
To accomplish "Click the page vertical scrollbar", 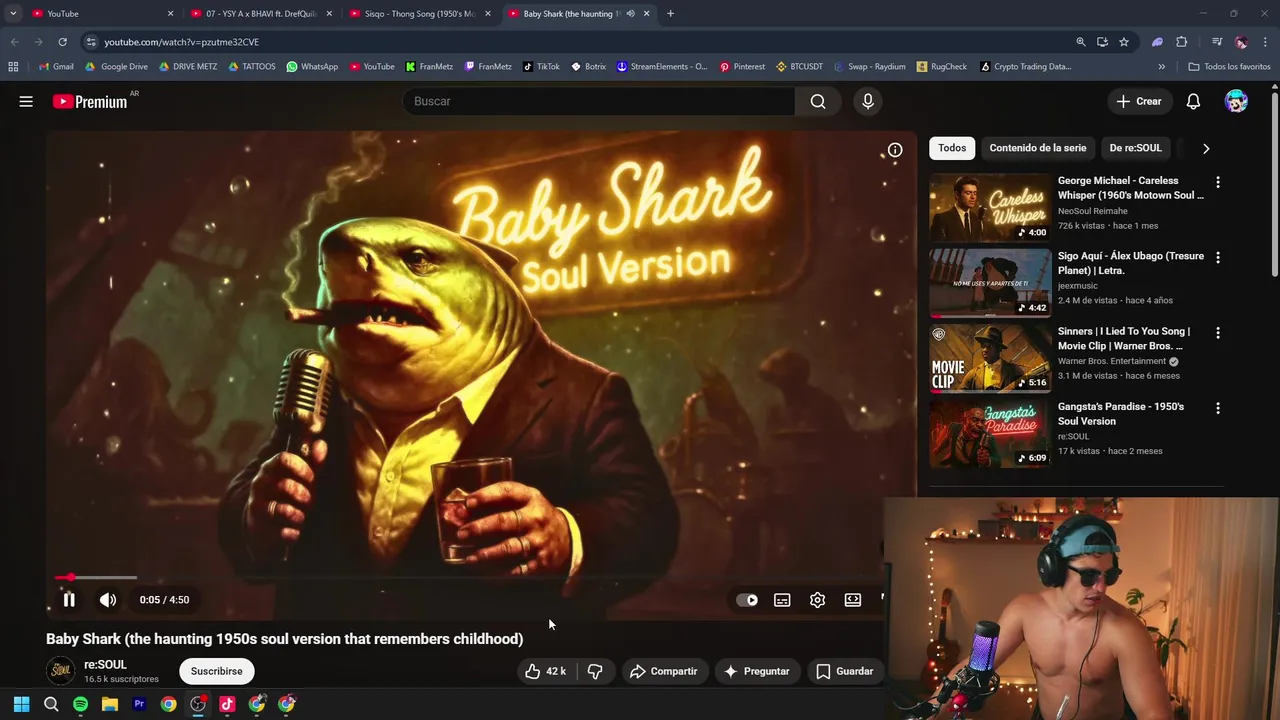I will point(1275,185).
